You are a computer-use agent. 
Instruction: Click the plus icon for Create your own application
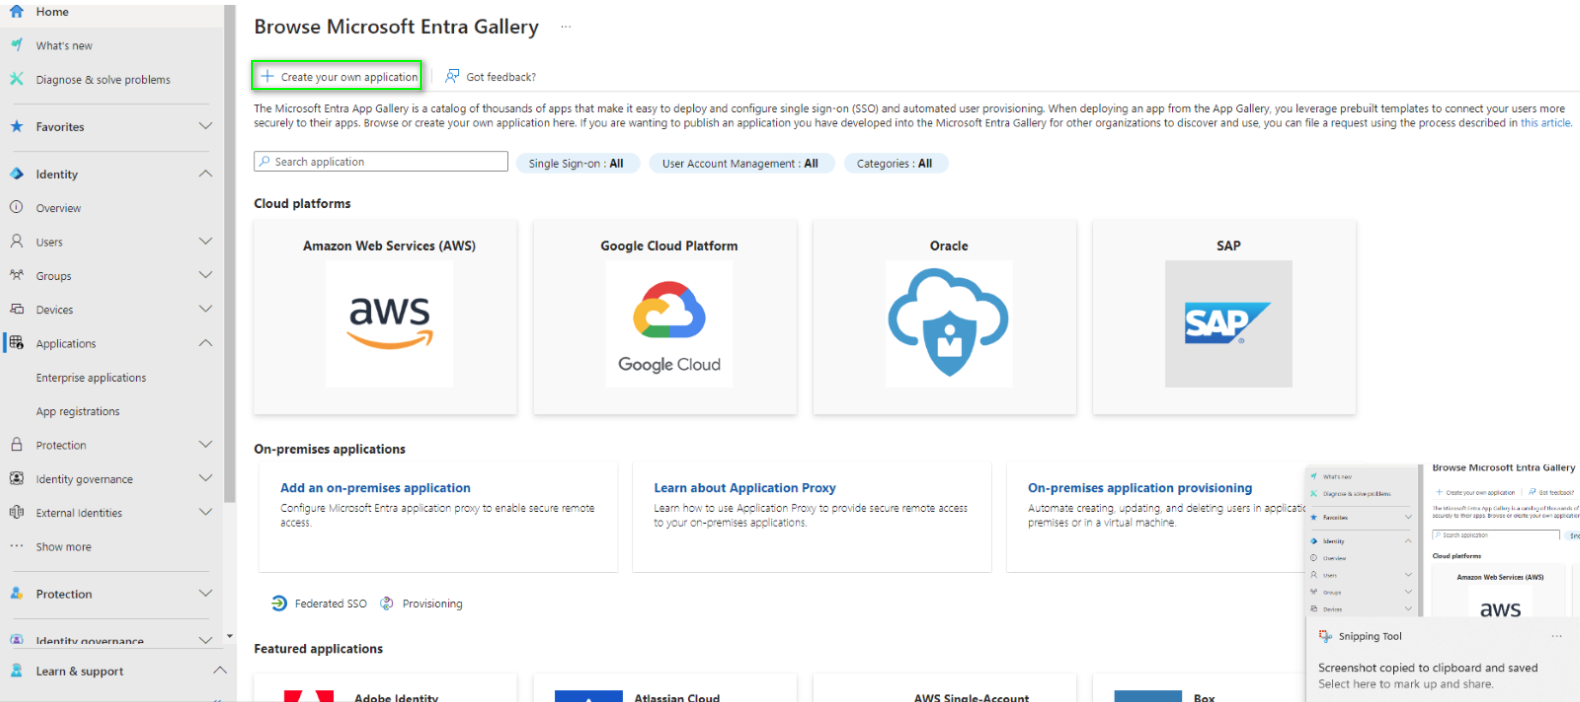tap(267, 76)
